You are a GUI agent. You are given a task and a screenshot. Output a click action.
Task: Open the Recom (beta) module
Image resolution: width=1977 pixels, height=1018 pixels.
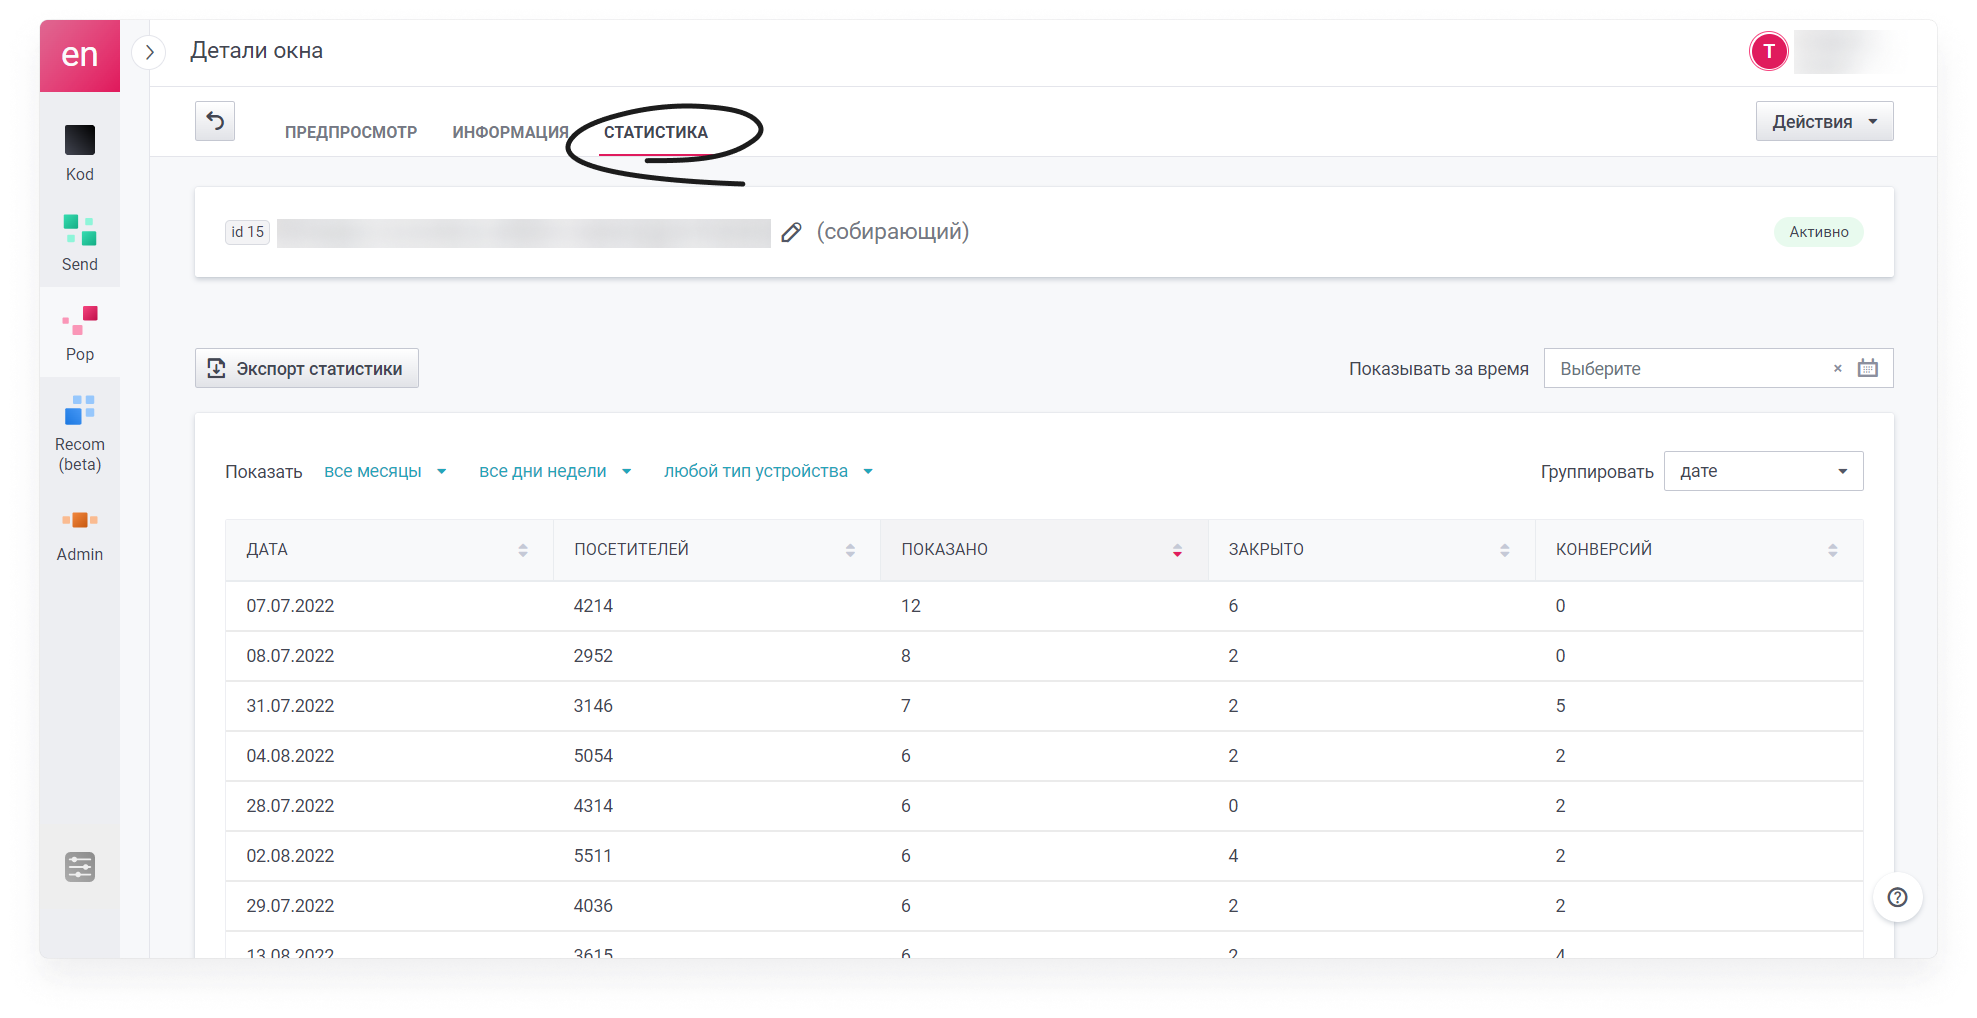point(80,433)
